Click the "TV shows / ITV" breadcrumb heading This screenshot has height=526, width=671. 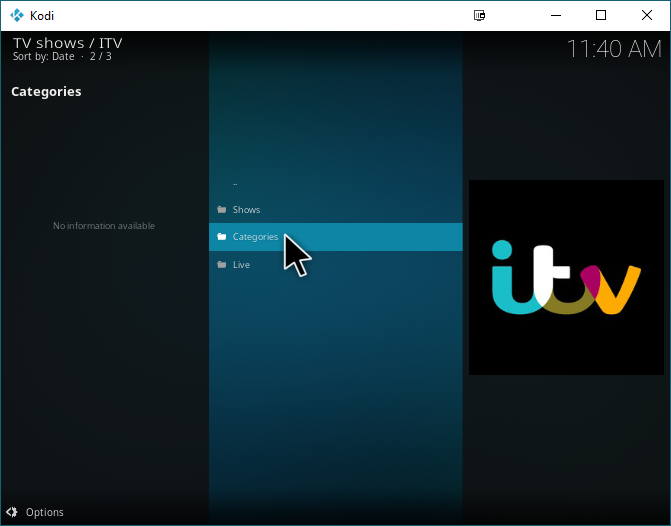coord(68,43)
